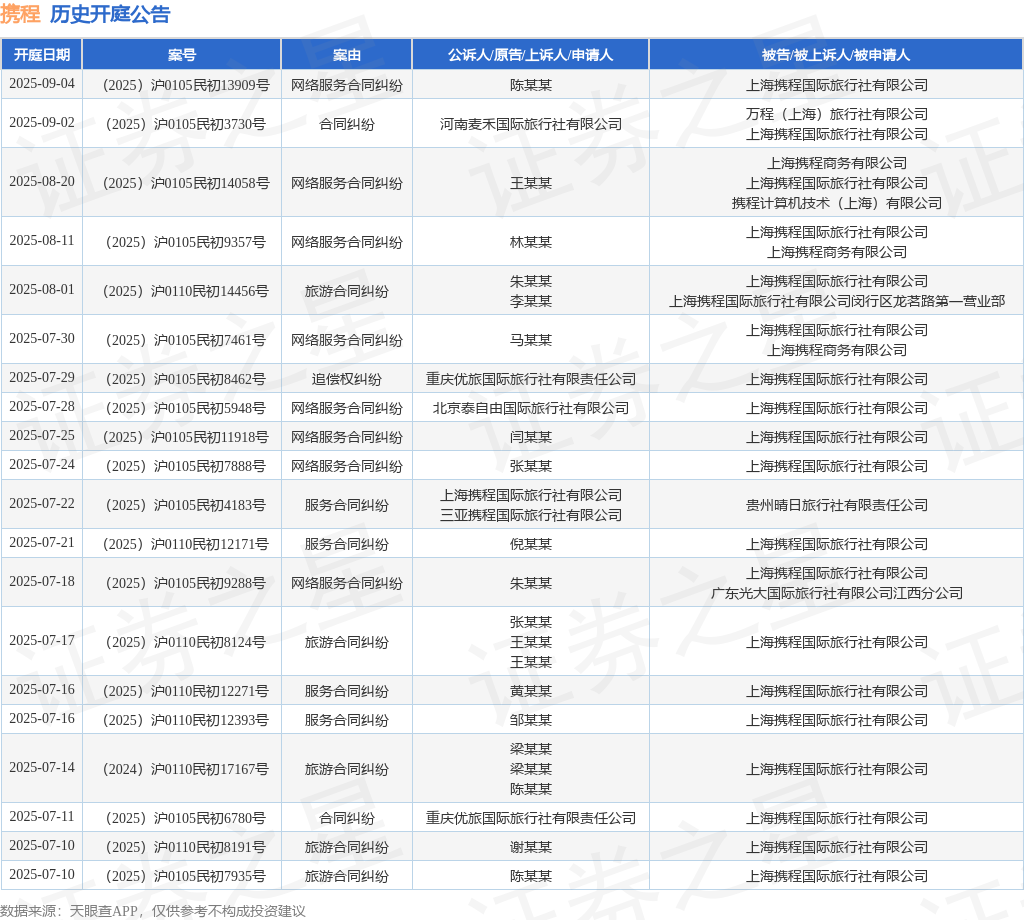Click defendant 万程（上海）旅行社有限公司

click(837, 114)
